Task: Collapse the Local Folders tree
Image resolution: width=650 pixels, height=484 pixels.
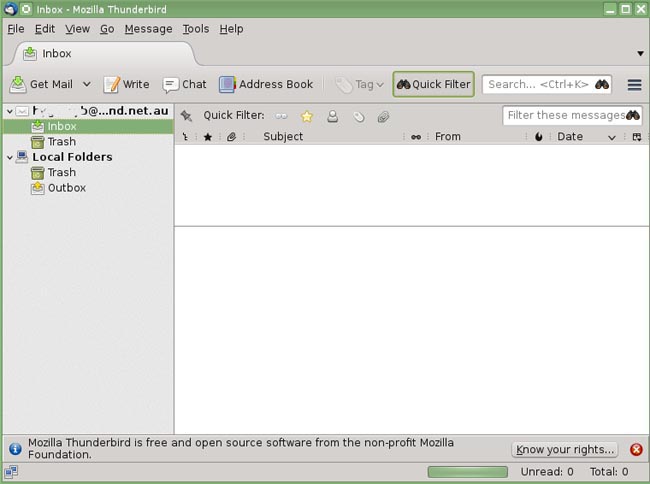Action: point(10,157)
